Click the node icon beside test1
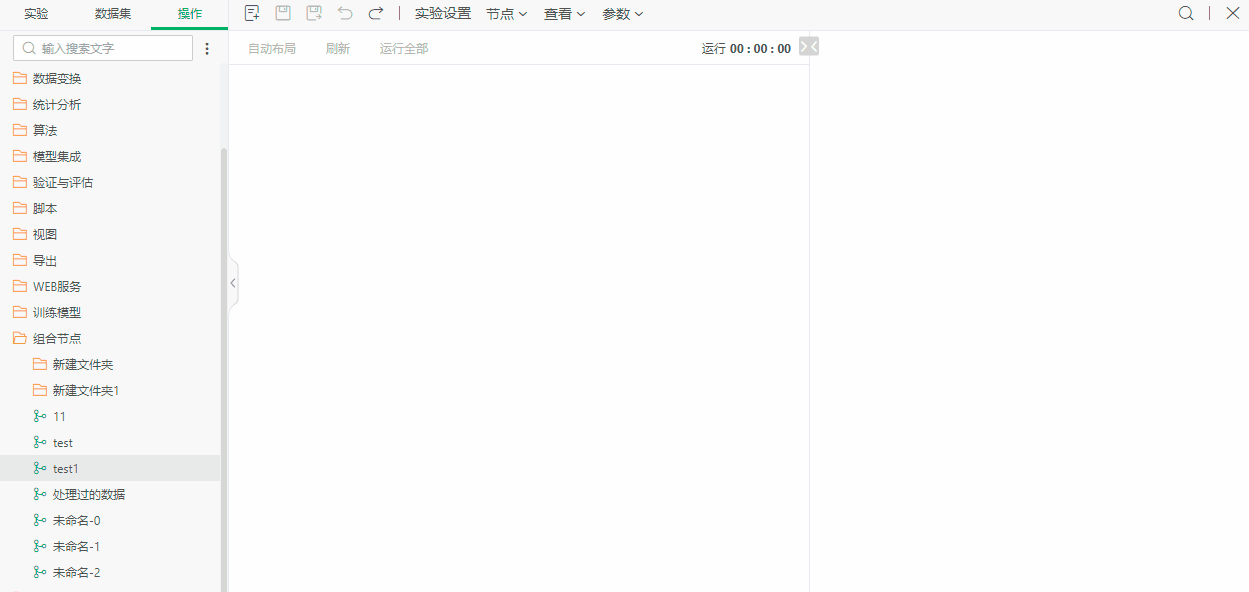This screenshot has width=1249, height=592. [40, 468]
